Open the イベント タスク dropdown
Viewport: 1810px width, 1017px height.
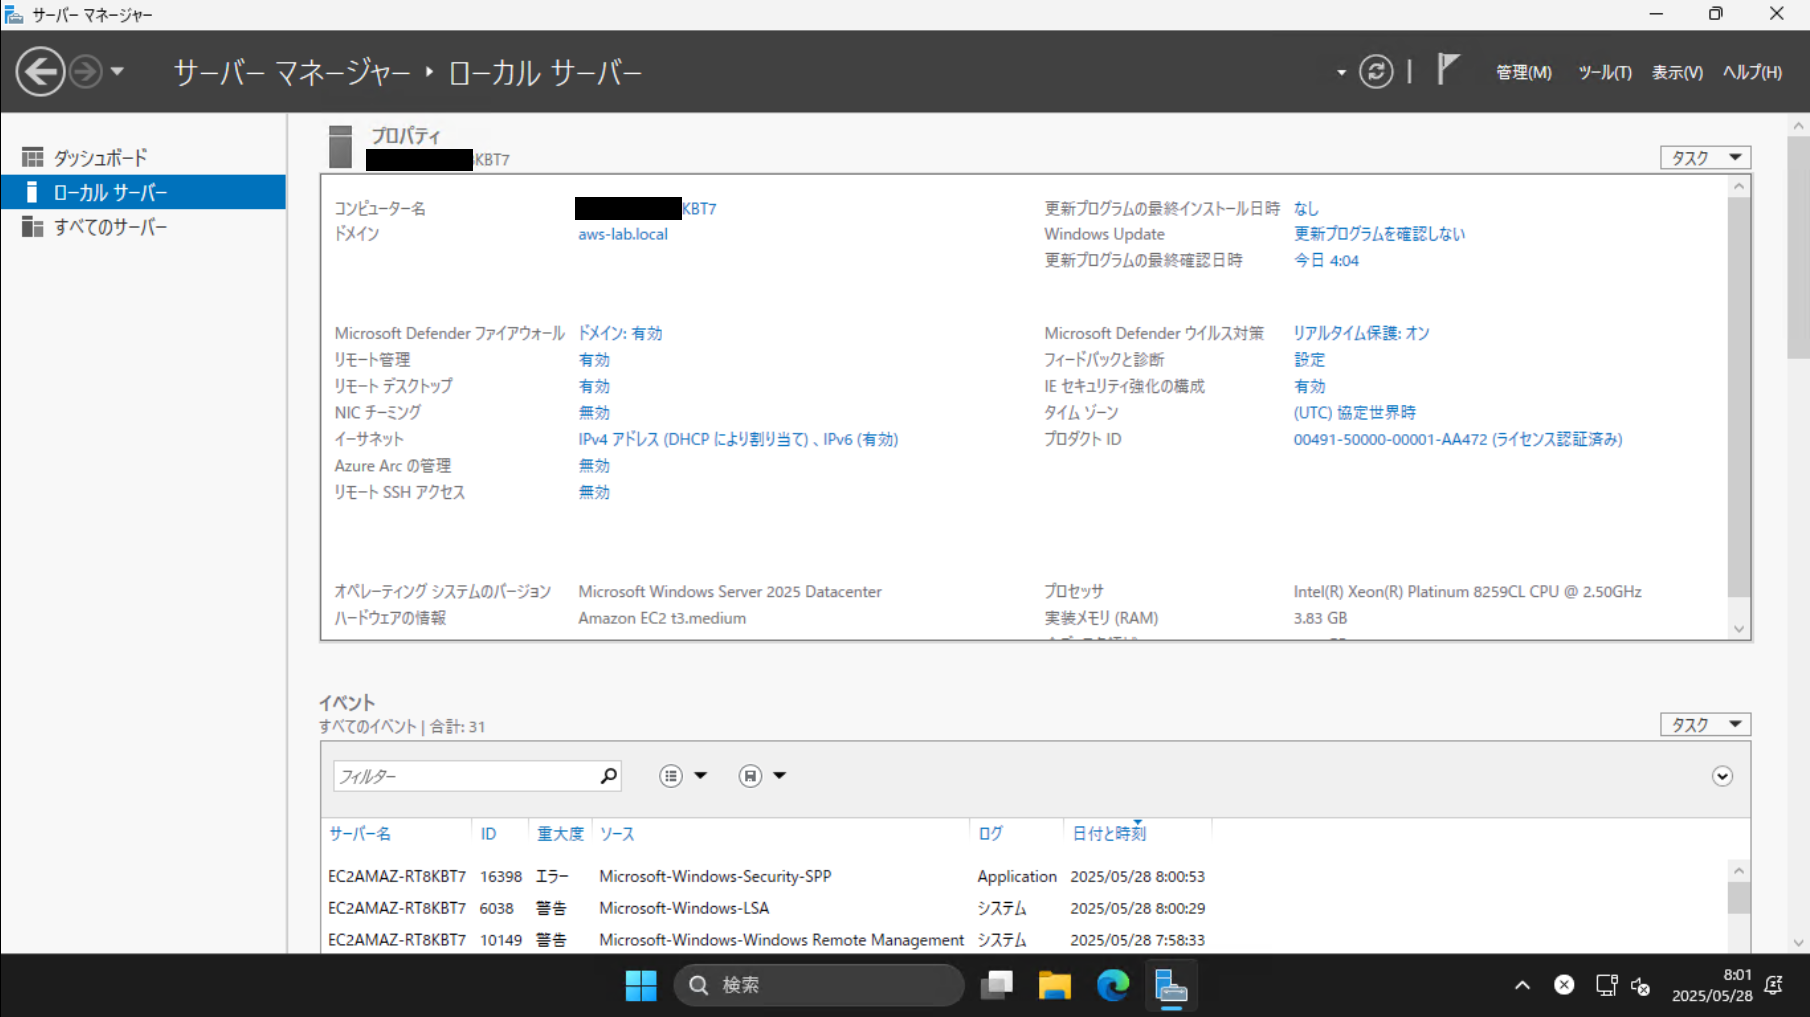[x=1706, y=725]
